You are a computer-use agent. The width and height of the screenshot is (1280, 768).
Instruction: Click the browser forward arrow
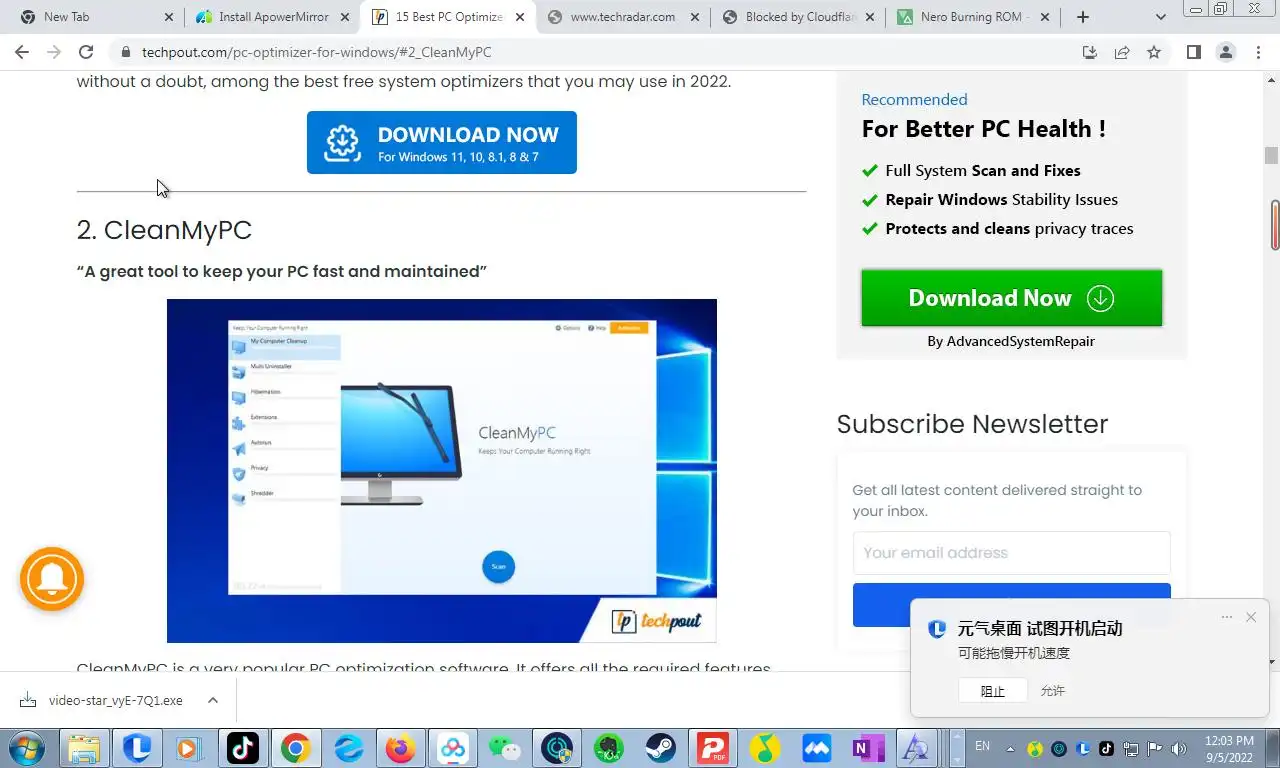coord(54,52)
